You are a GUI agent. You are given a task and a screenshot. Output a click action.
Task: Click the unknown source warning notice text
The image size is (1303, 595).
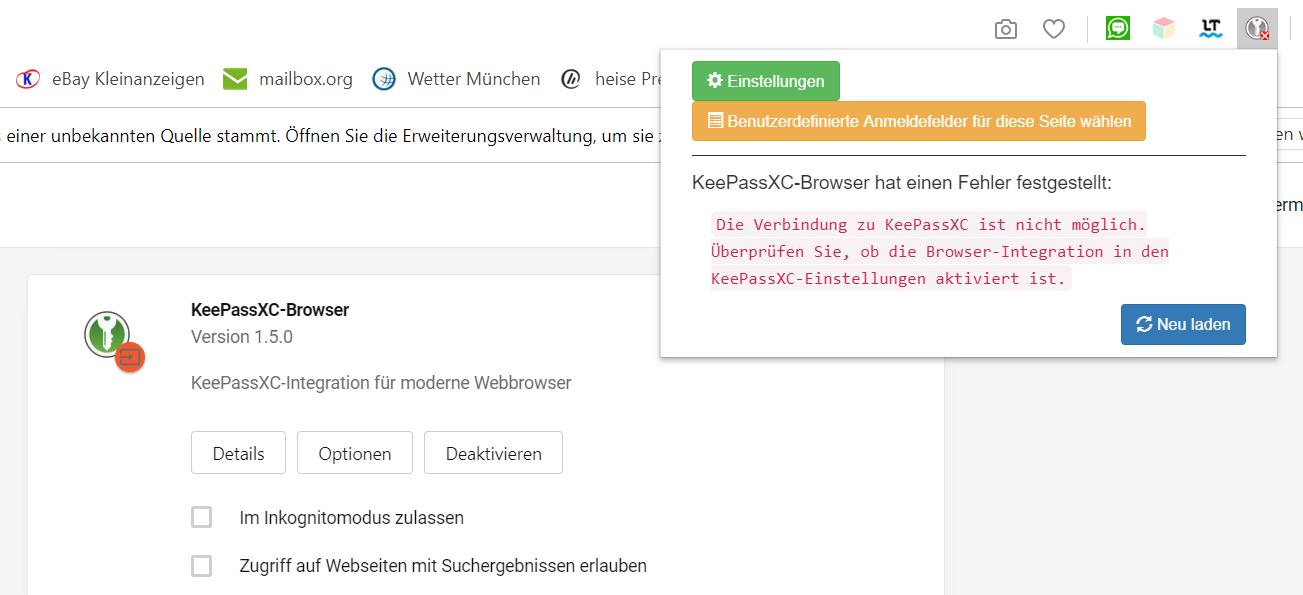[330, 135]
